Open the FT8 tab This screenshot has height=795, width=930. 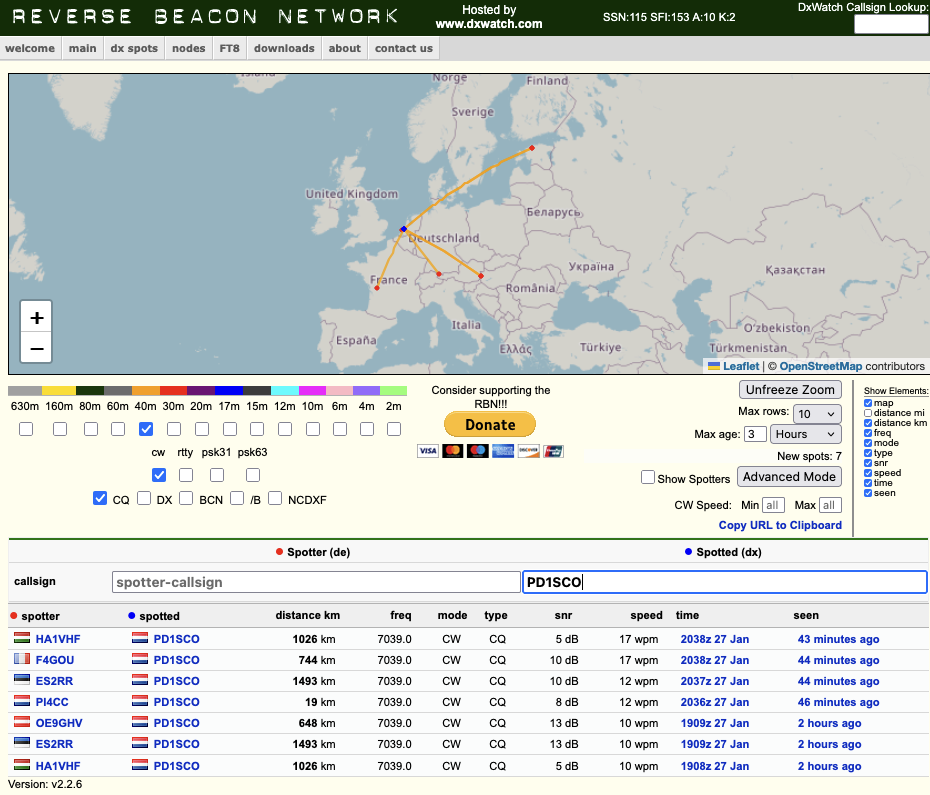tap(230, 48)
